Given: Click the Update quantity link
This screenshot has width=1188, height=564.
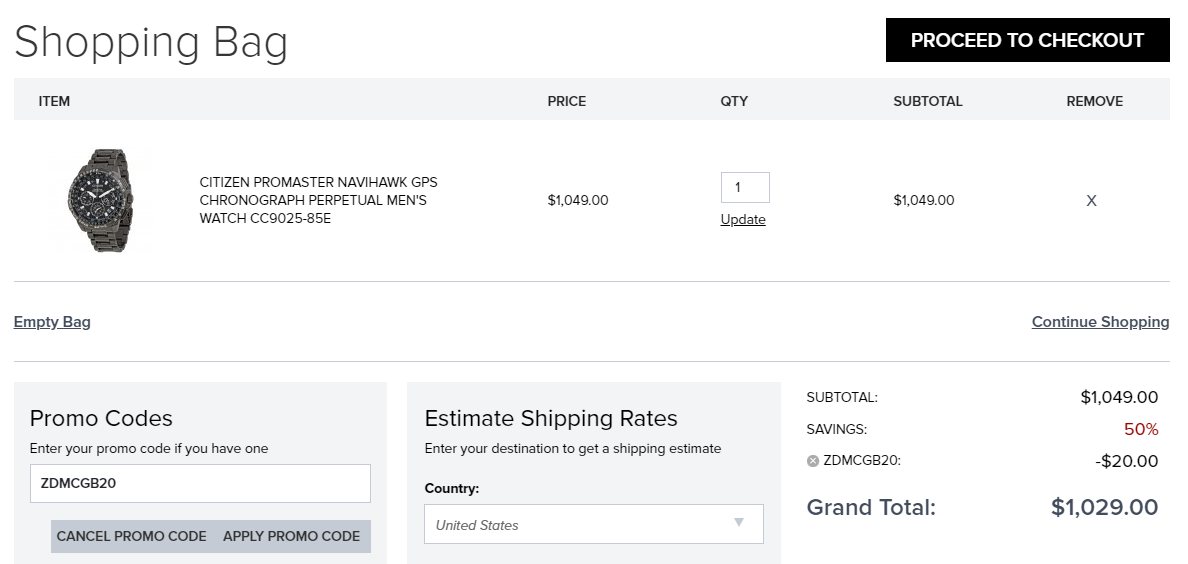Looking at the screenshot, I should click(x=742, y=220).
